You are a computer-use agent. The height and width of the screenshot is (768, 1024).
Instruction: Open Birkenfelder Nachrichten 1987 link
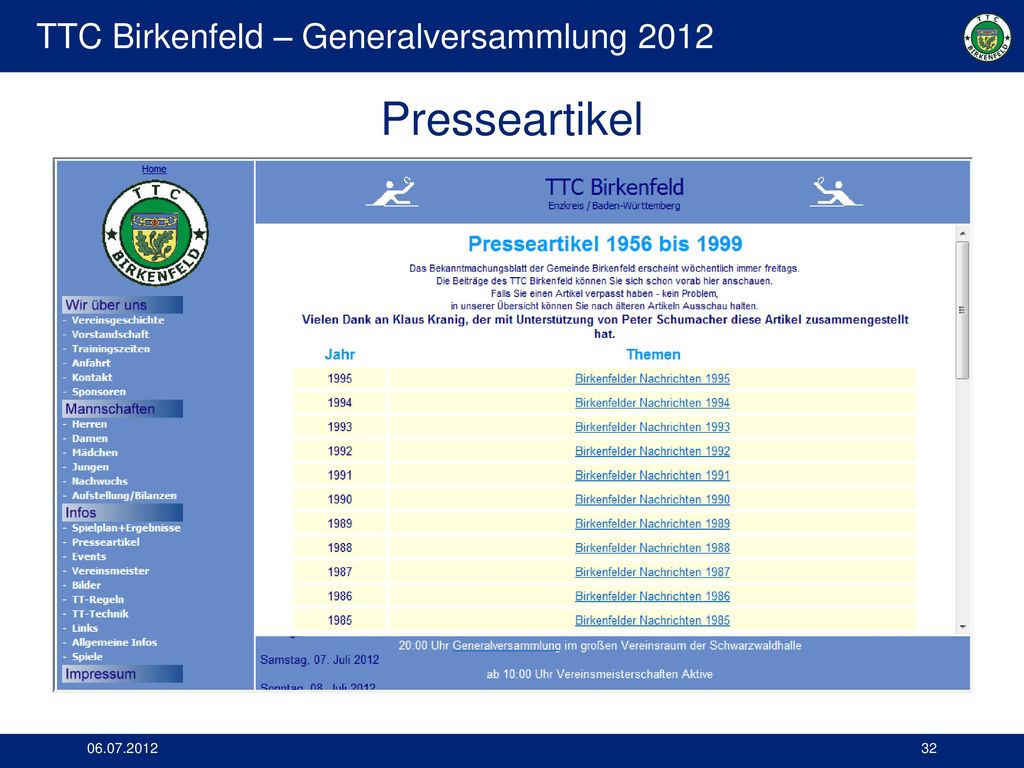pos(652,572)
